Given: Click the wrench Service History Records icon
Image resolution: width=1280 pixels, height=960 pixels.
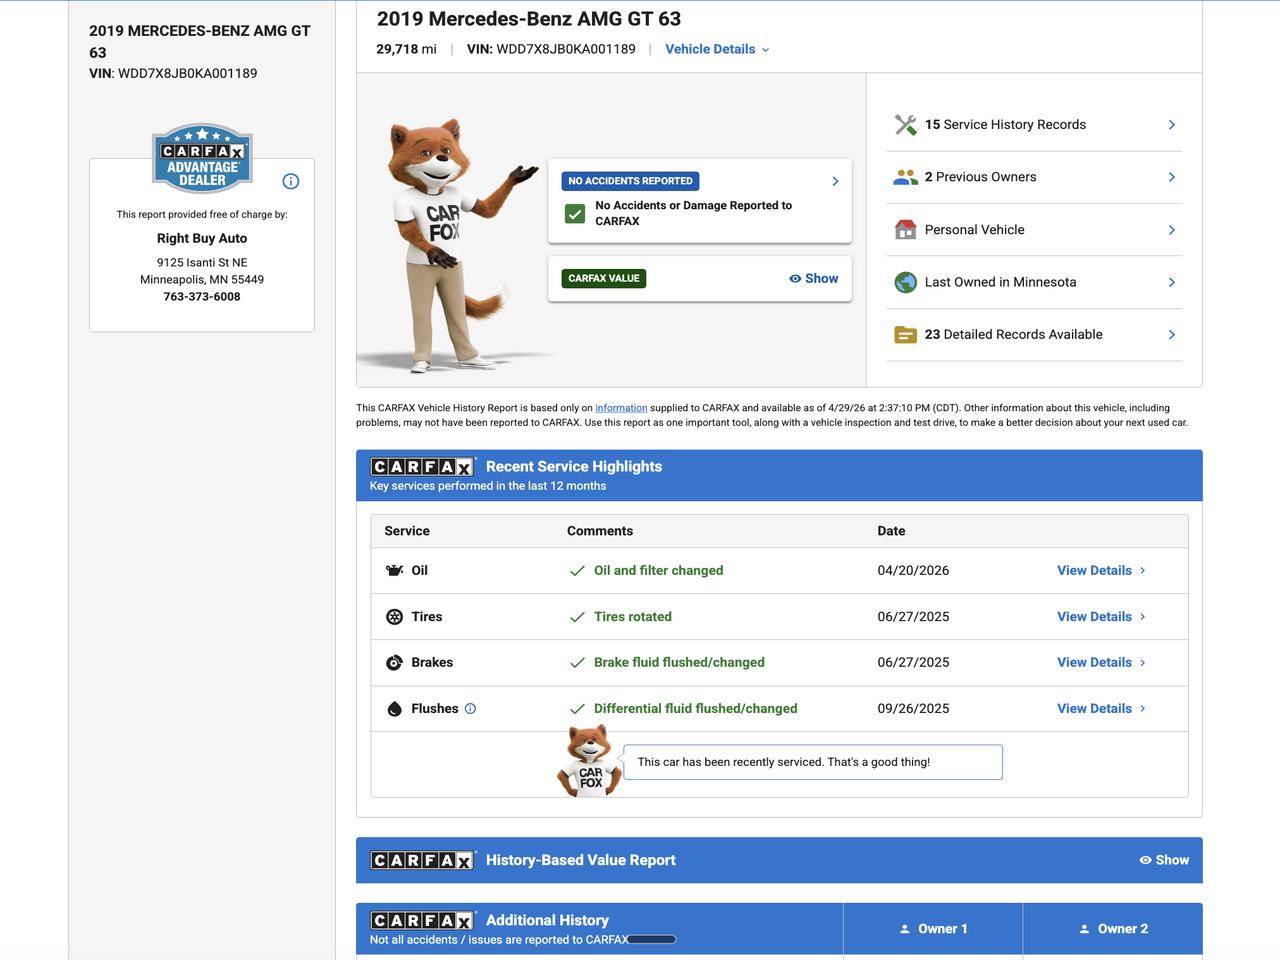Looking at the screenshot, I should pyautogui.click(x=905, y=125).
